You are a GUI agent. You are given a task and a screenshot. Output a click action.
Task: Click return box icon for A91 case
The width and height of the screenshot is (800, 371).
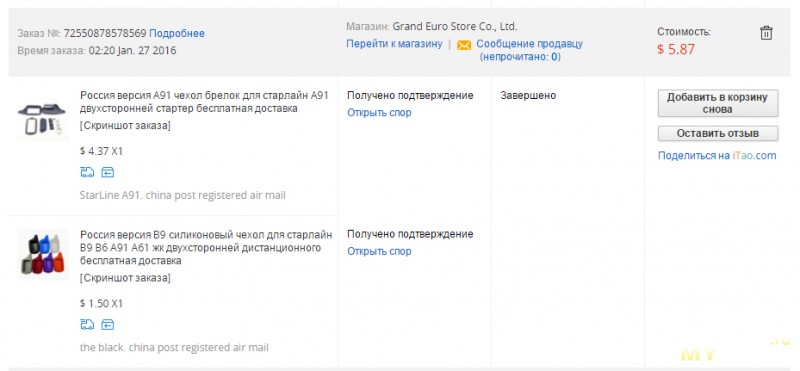[108, 172]
